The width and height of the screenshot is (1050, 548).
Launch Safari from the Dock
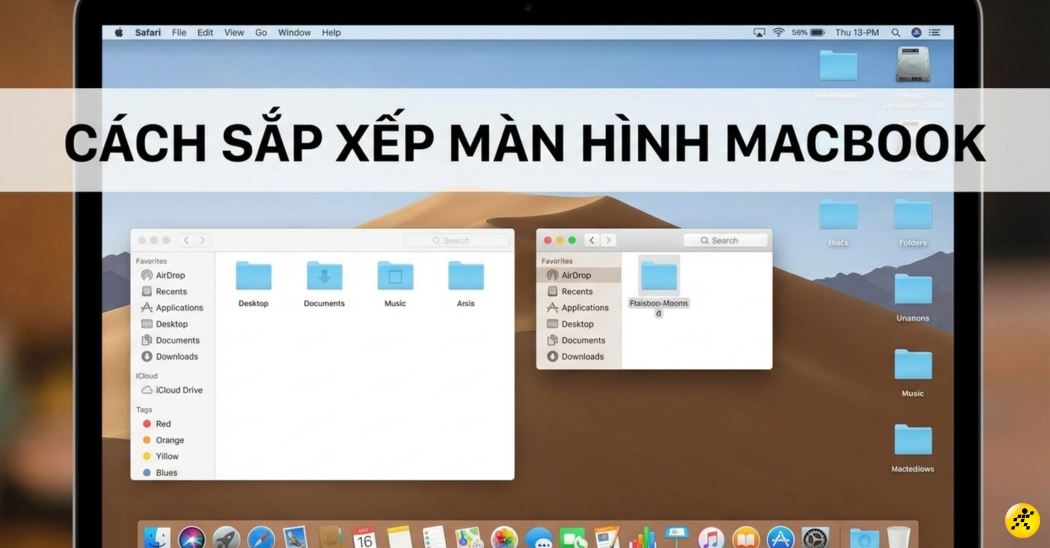click(261, 539)
